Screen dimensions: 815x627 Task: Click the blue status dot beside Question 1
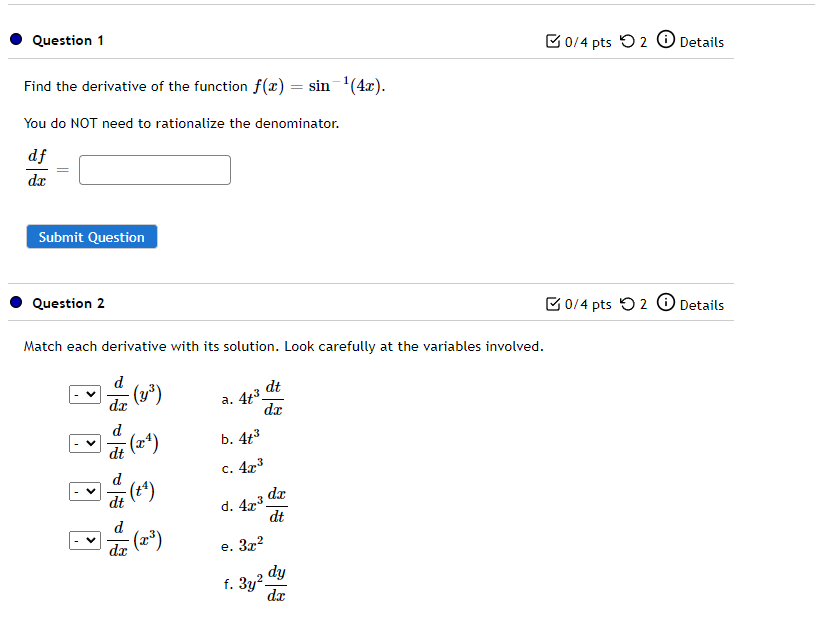tap(14, 39)
